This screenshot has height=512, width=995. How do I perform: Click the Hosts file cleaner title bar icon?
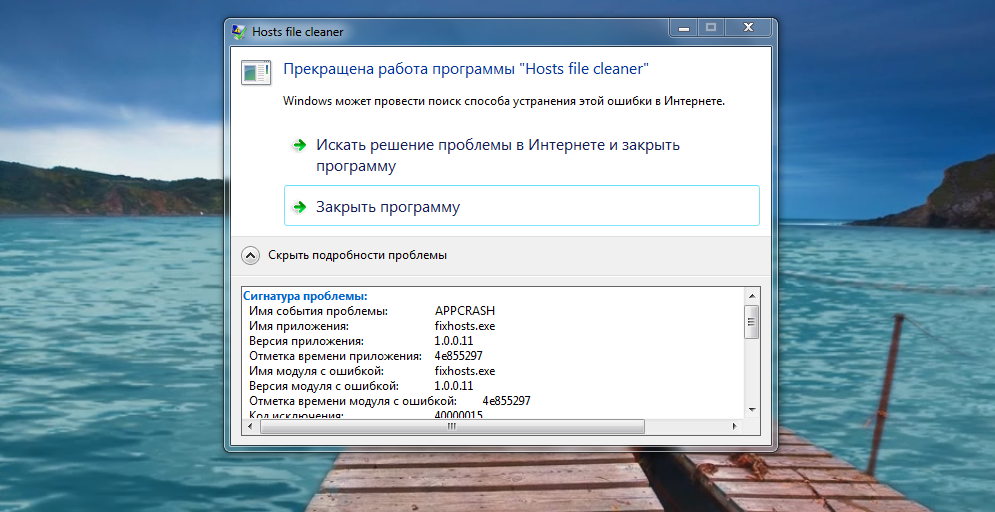238,32
